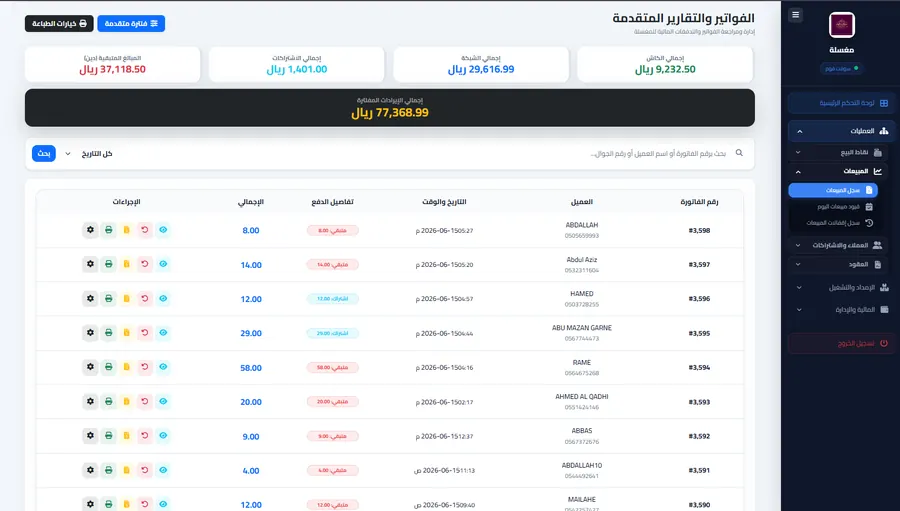
Task: Open the gear icon on the HAMED invoice row
Action: pos(90,299)
